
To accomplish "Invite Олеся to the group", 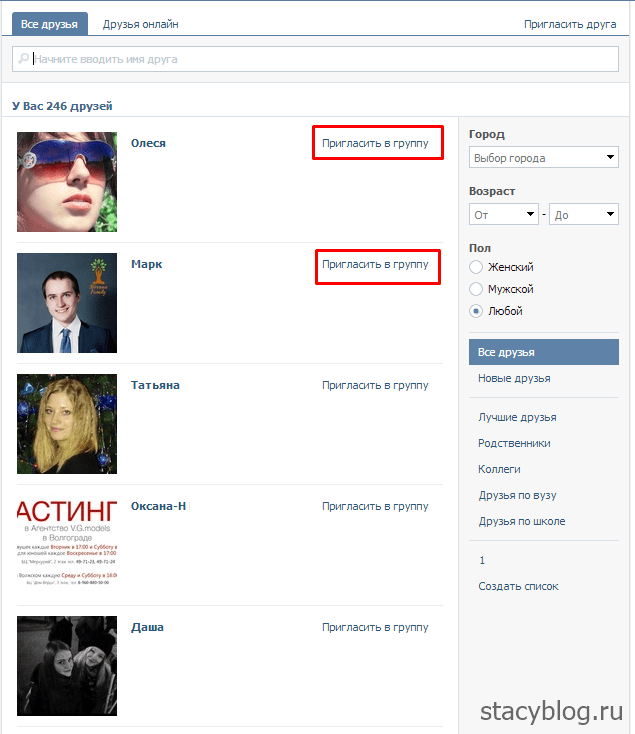I will click(x=375, y=143).
